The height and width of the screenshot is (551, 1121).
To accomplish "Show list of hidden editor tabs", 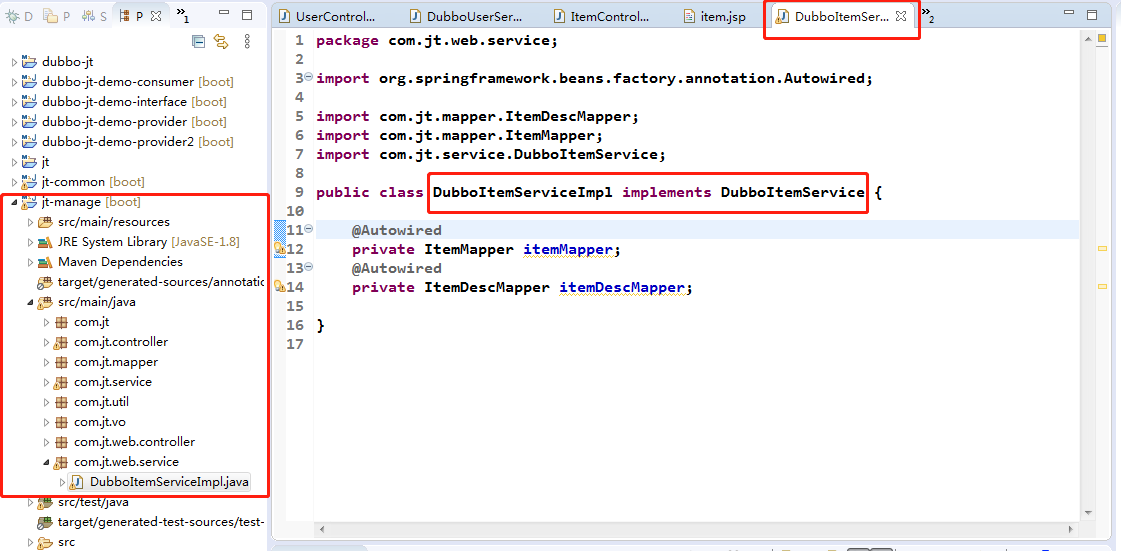I will (929, 16).
